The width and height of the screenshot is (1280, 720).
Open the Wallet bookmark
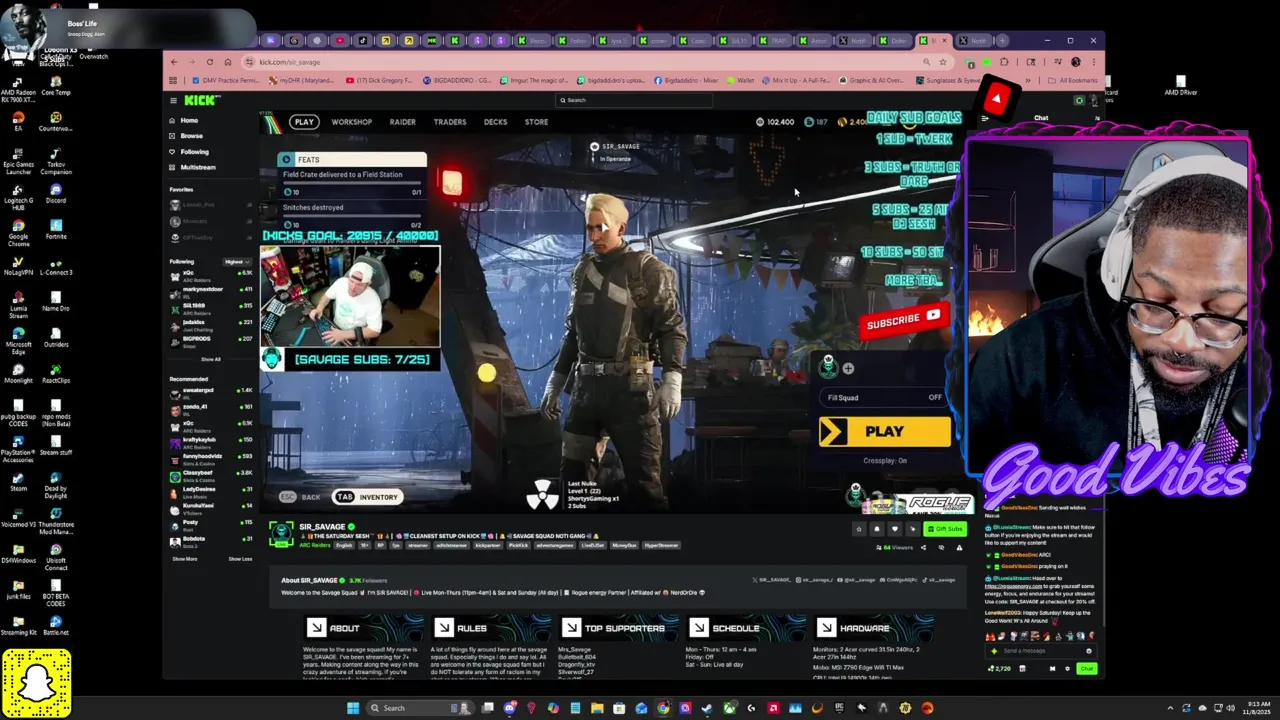pos(741,80)
